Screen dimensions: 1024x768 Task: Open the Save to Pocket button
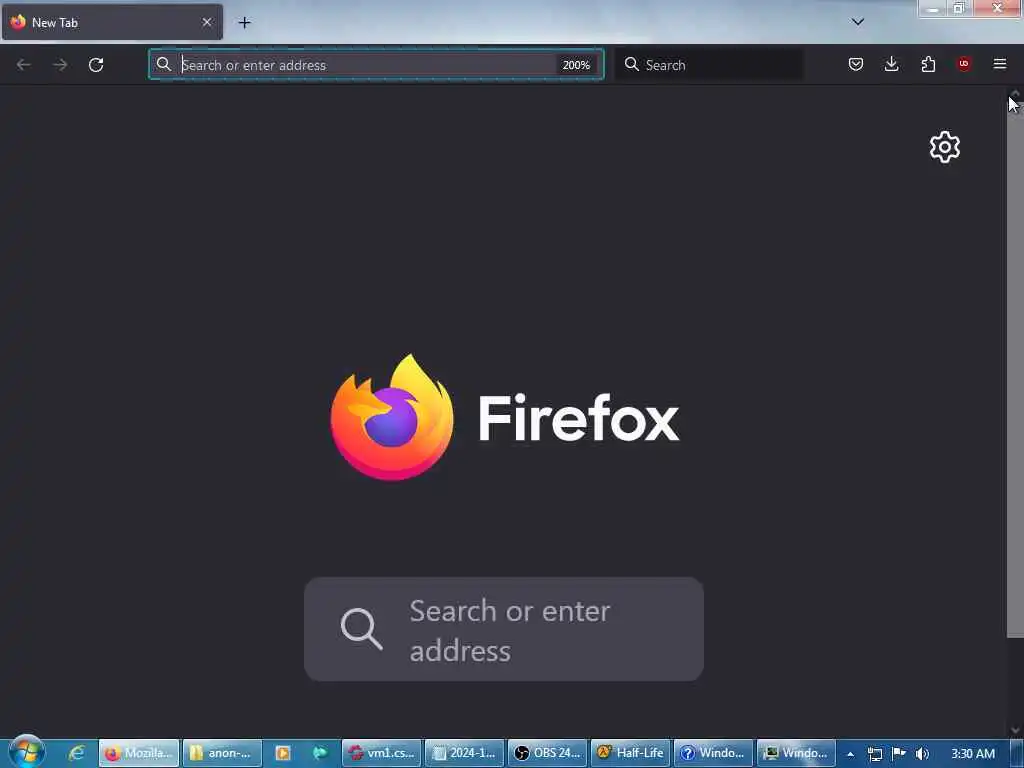[x=856, y=64]
